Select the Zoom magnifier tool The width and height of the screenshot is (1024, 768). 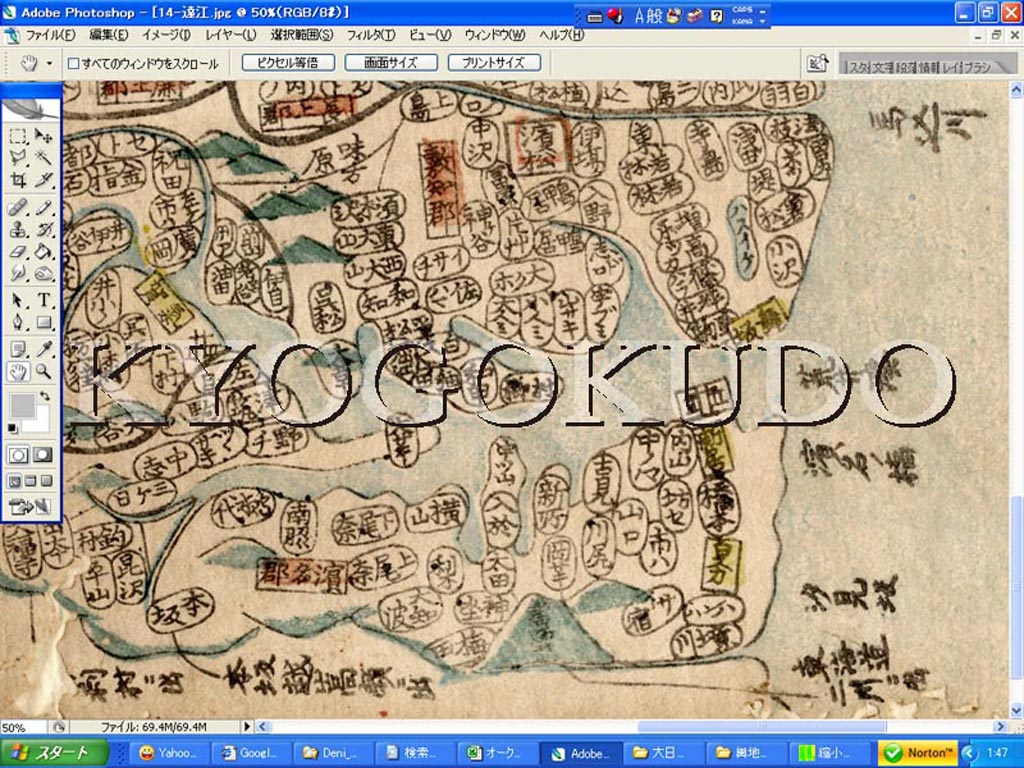pos(44,372)
